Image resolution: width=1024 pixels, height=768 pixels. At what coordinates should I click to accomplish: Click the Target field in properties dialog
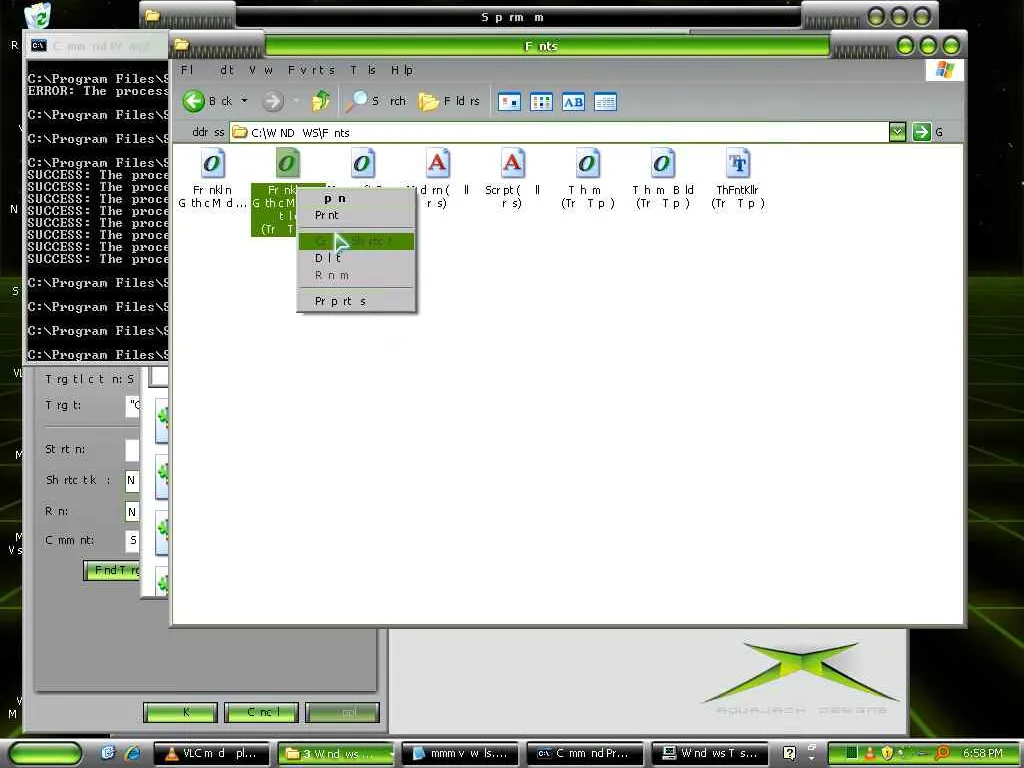tap(133, 406)
